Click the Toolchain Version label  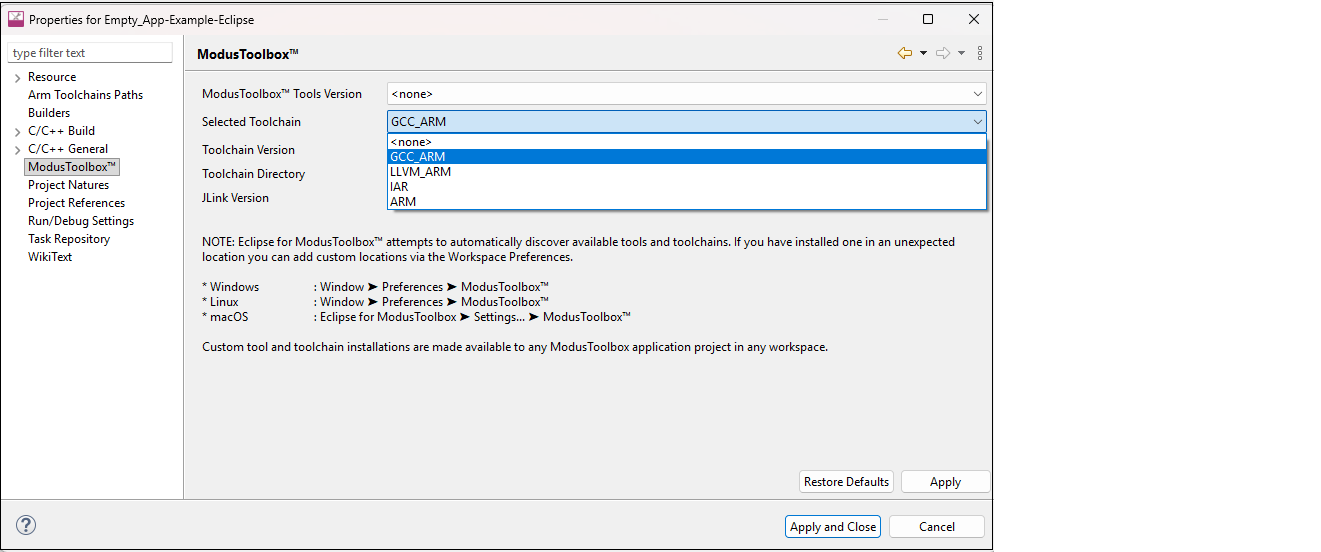(x=248, y=150)
